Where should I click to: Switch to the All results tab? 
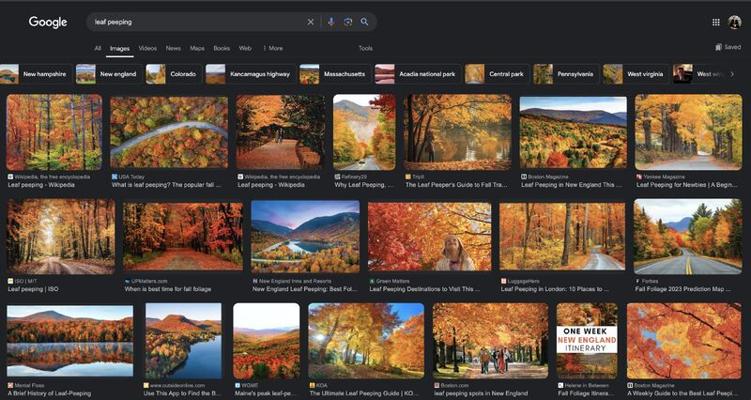click(98, 48)
